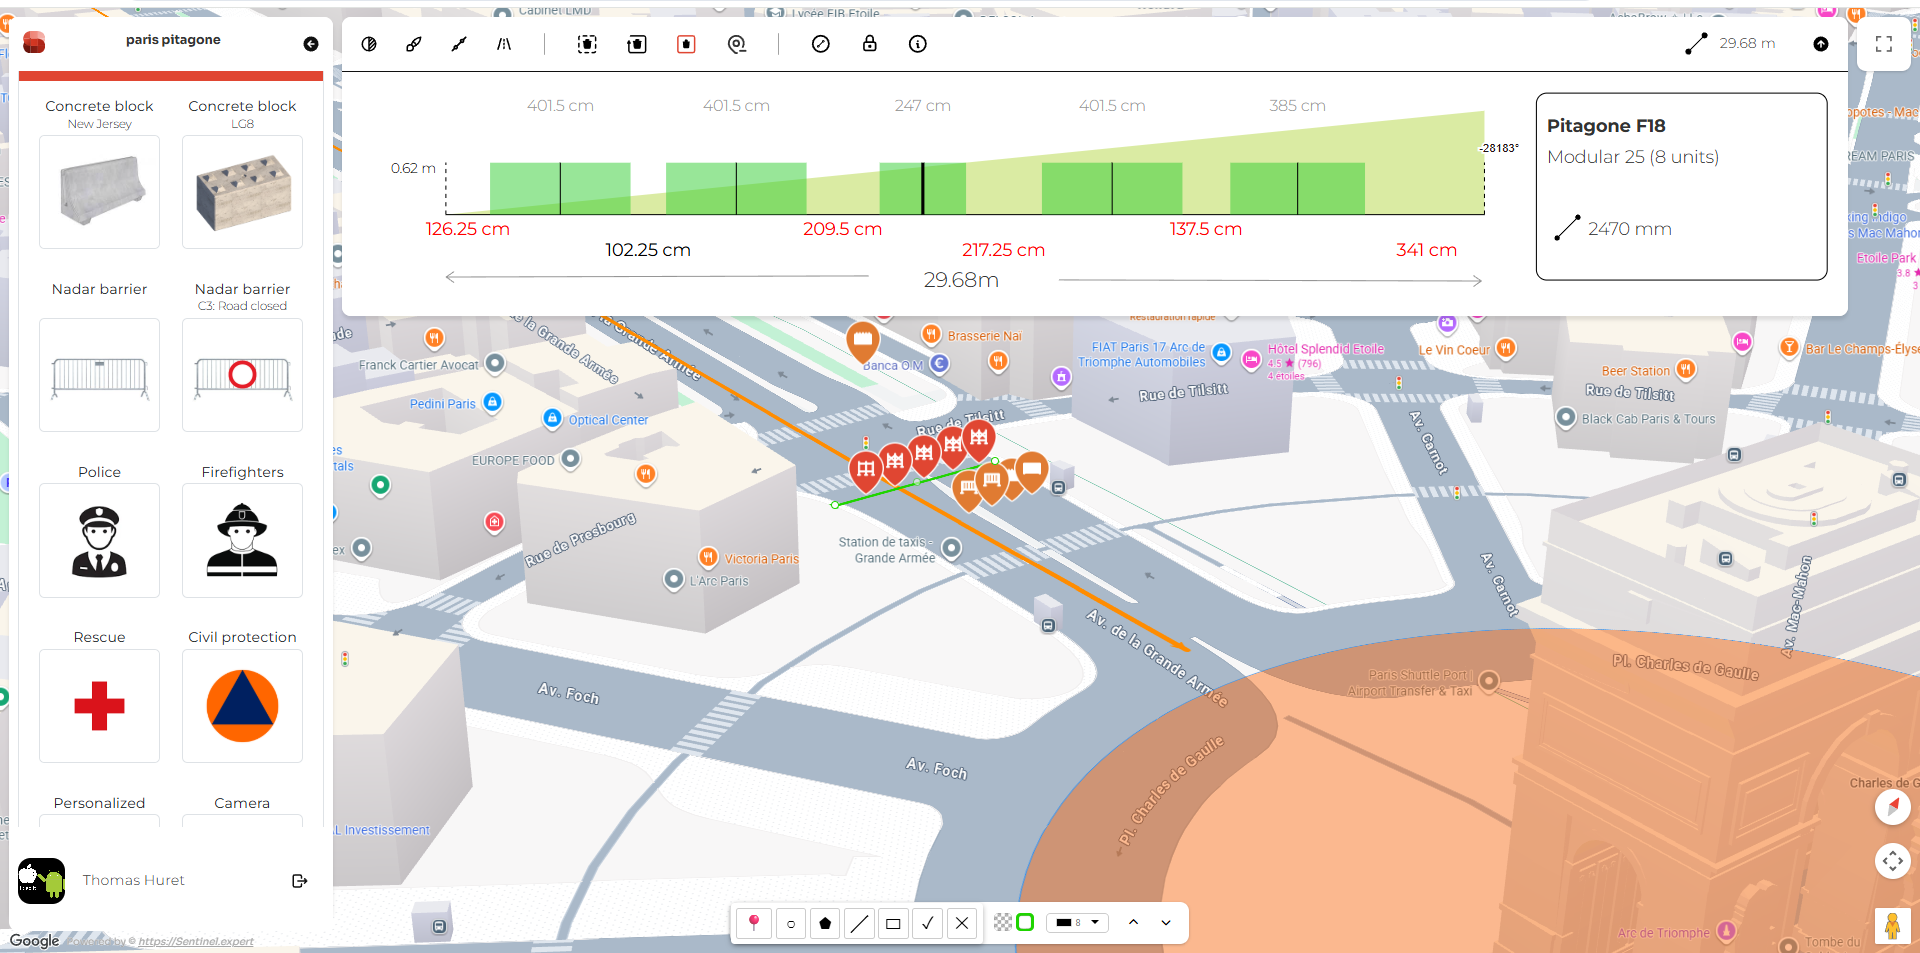
Task: Click the map pan control button
Action: 1892,861
